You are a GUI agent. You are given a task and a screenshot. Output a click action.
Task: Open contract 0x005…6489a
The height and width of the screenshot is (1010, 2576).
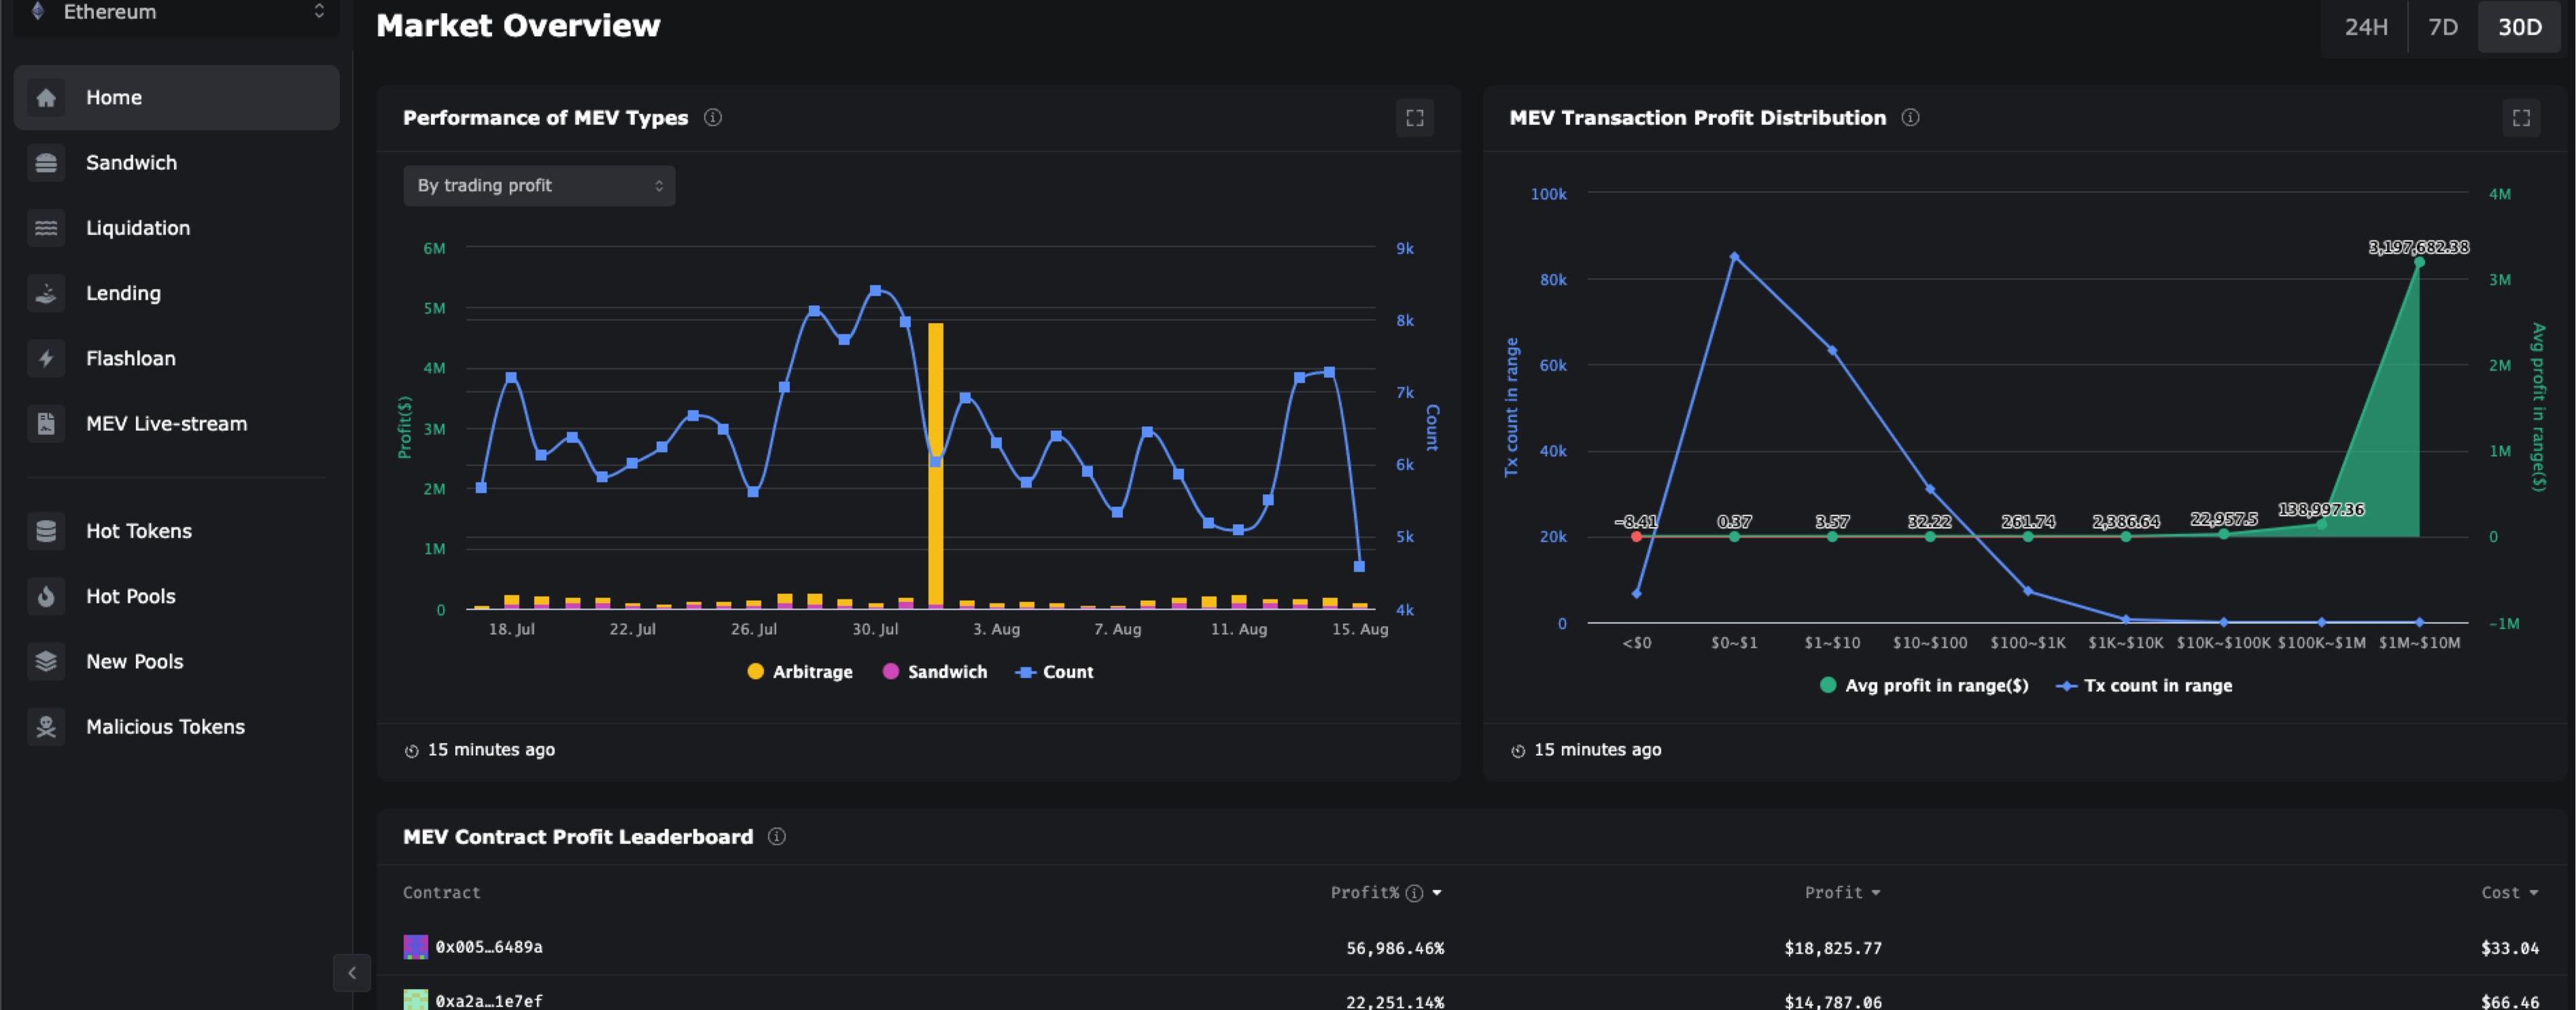pos(488,947)
